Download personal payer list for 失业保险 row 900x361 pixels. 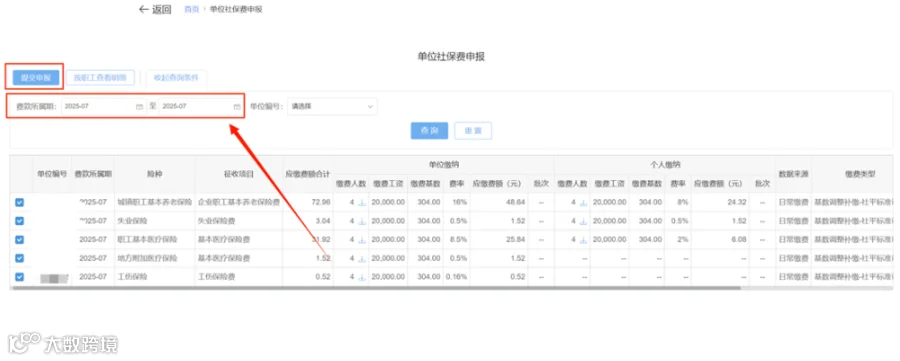point(583,221)
